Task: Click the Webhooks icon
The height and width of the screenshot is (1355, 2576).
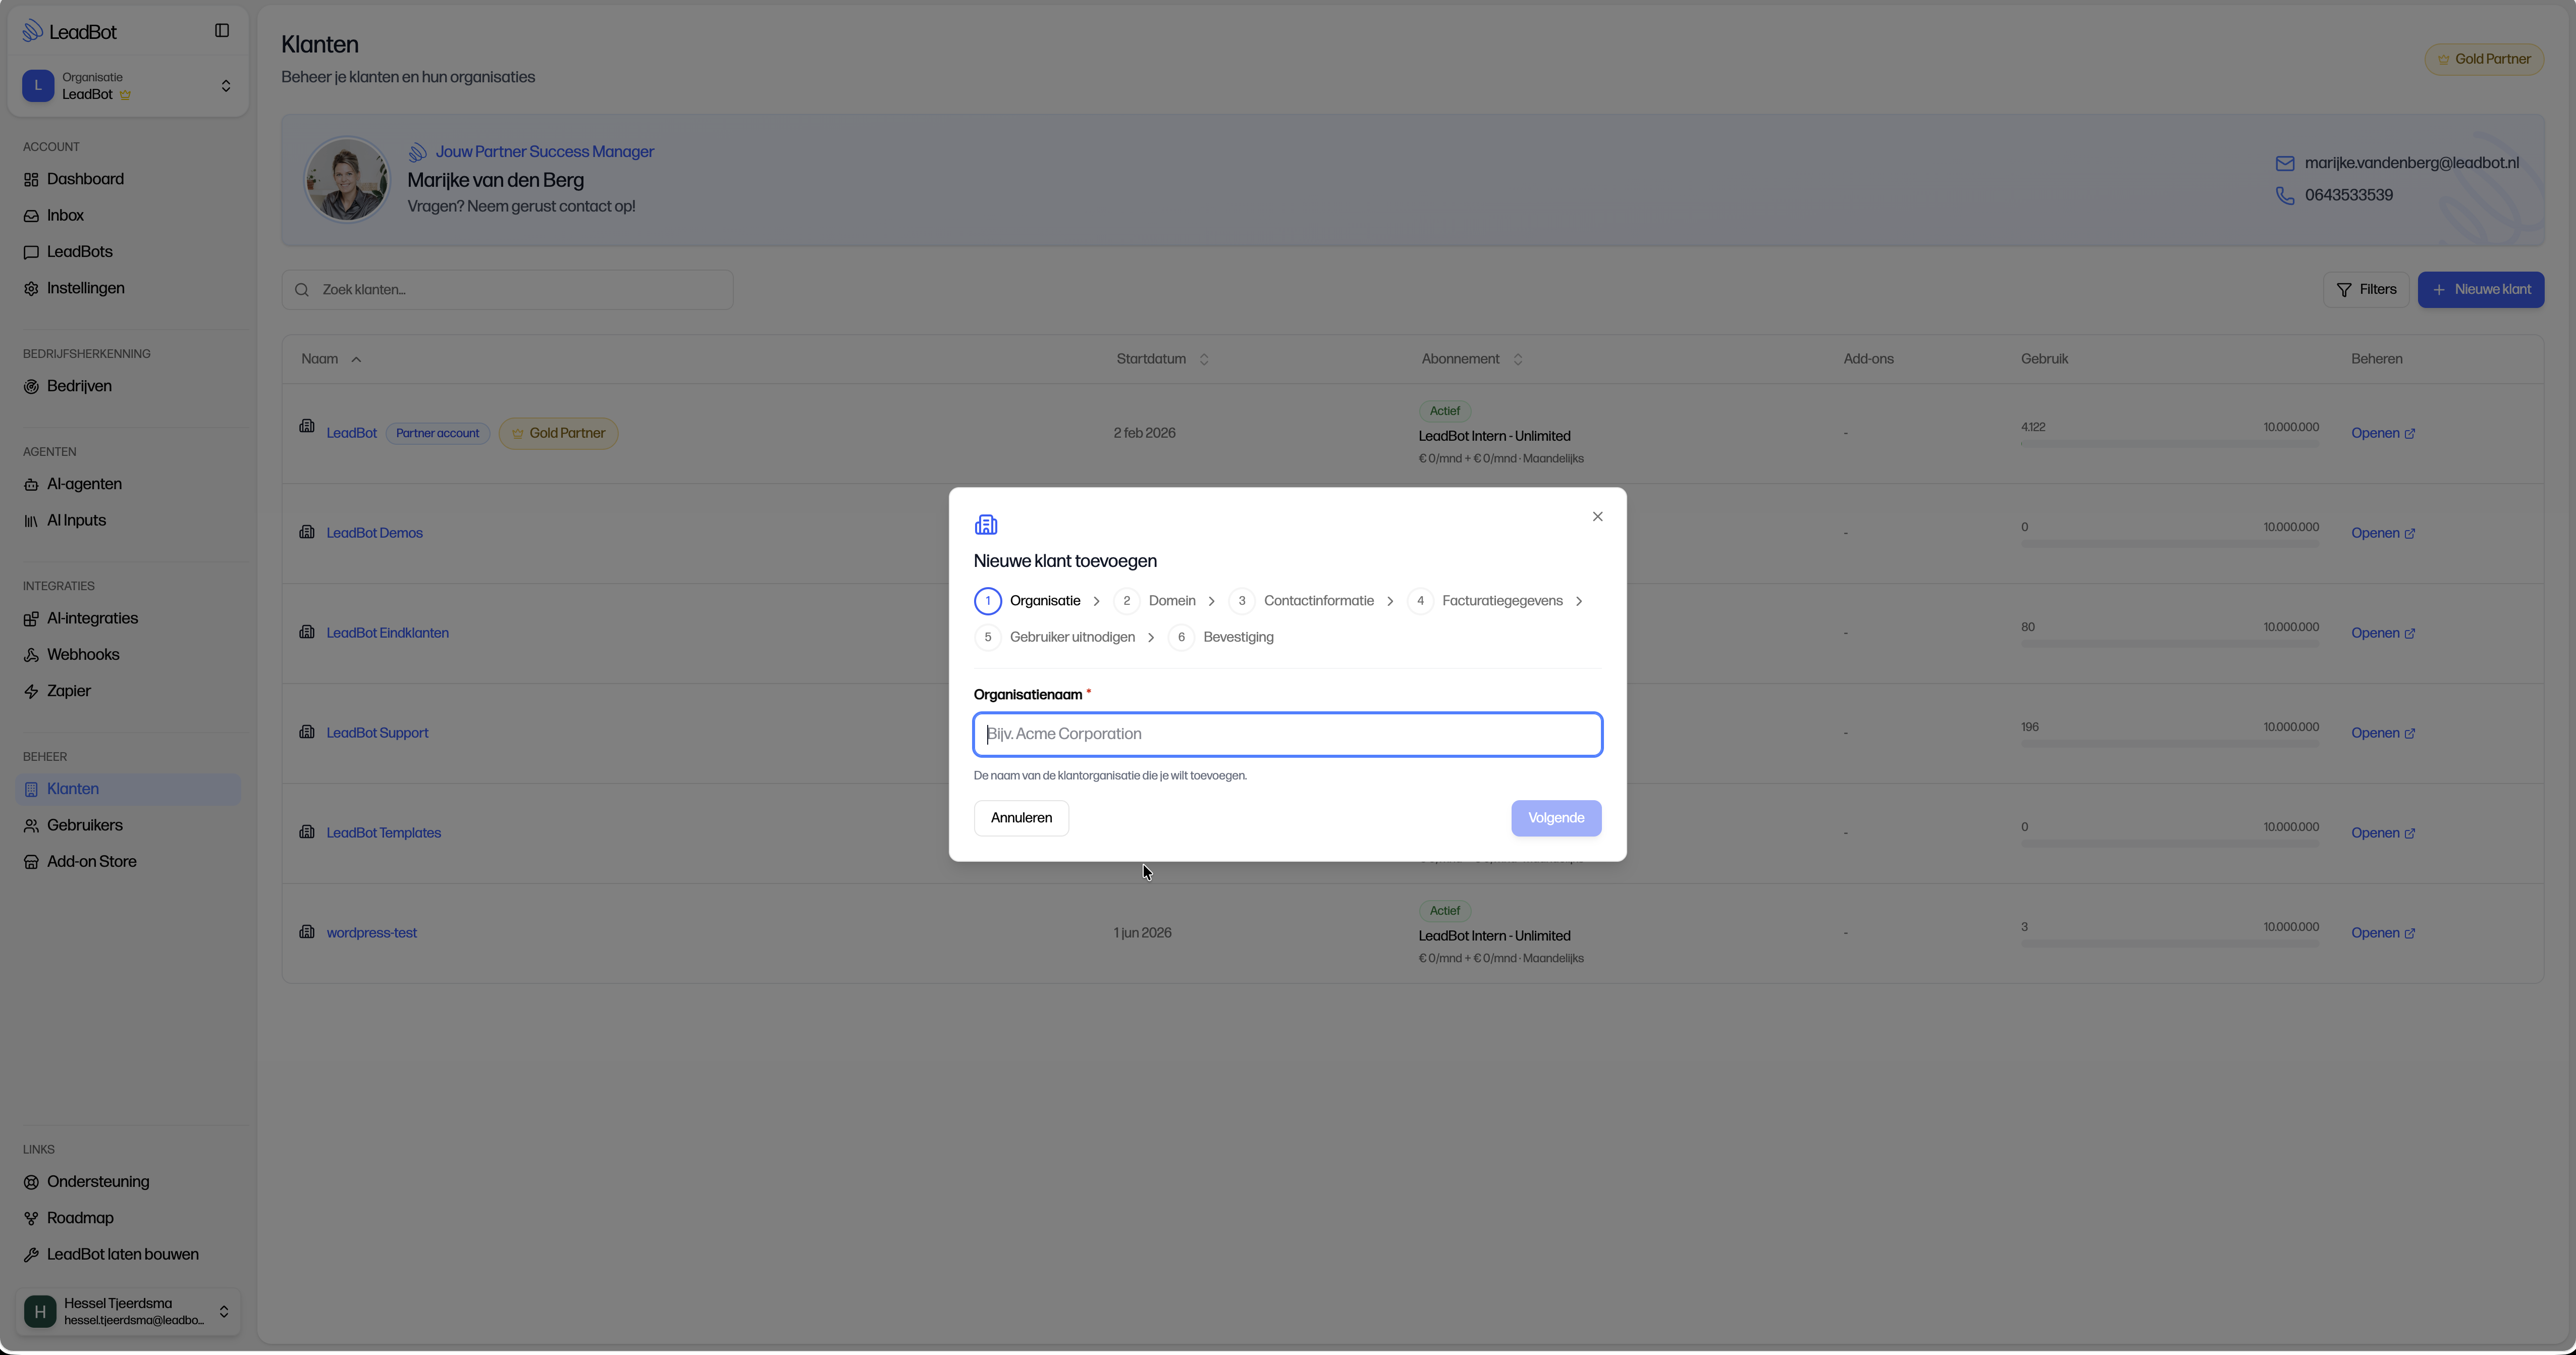Action: click(x=31, y=655)
